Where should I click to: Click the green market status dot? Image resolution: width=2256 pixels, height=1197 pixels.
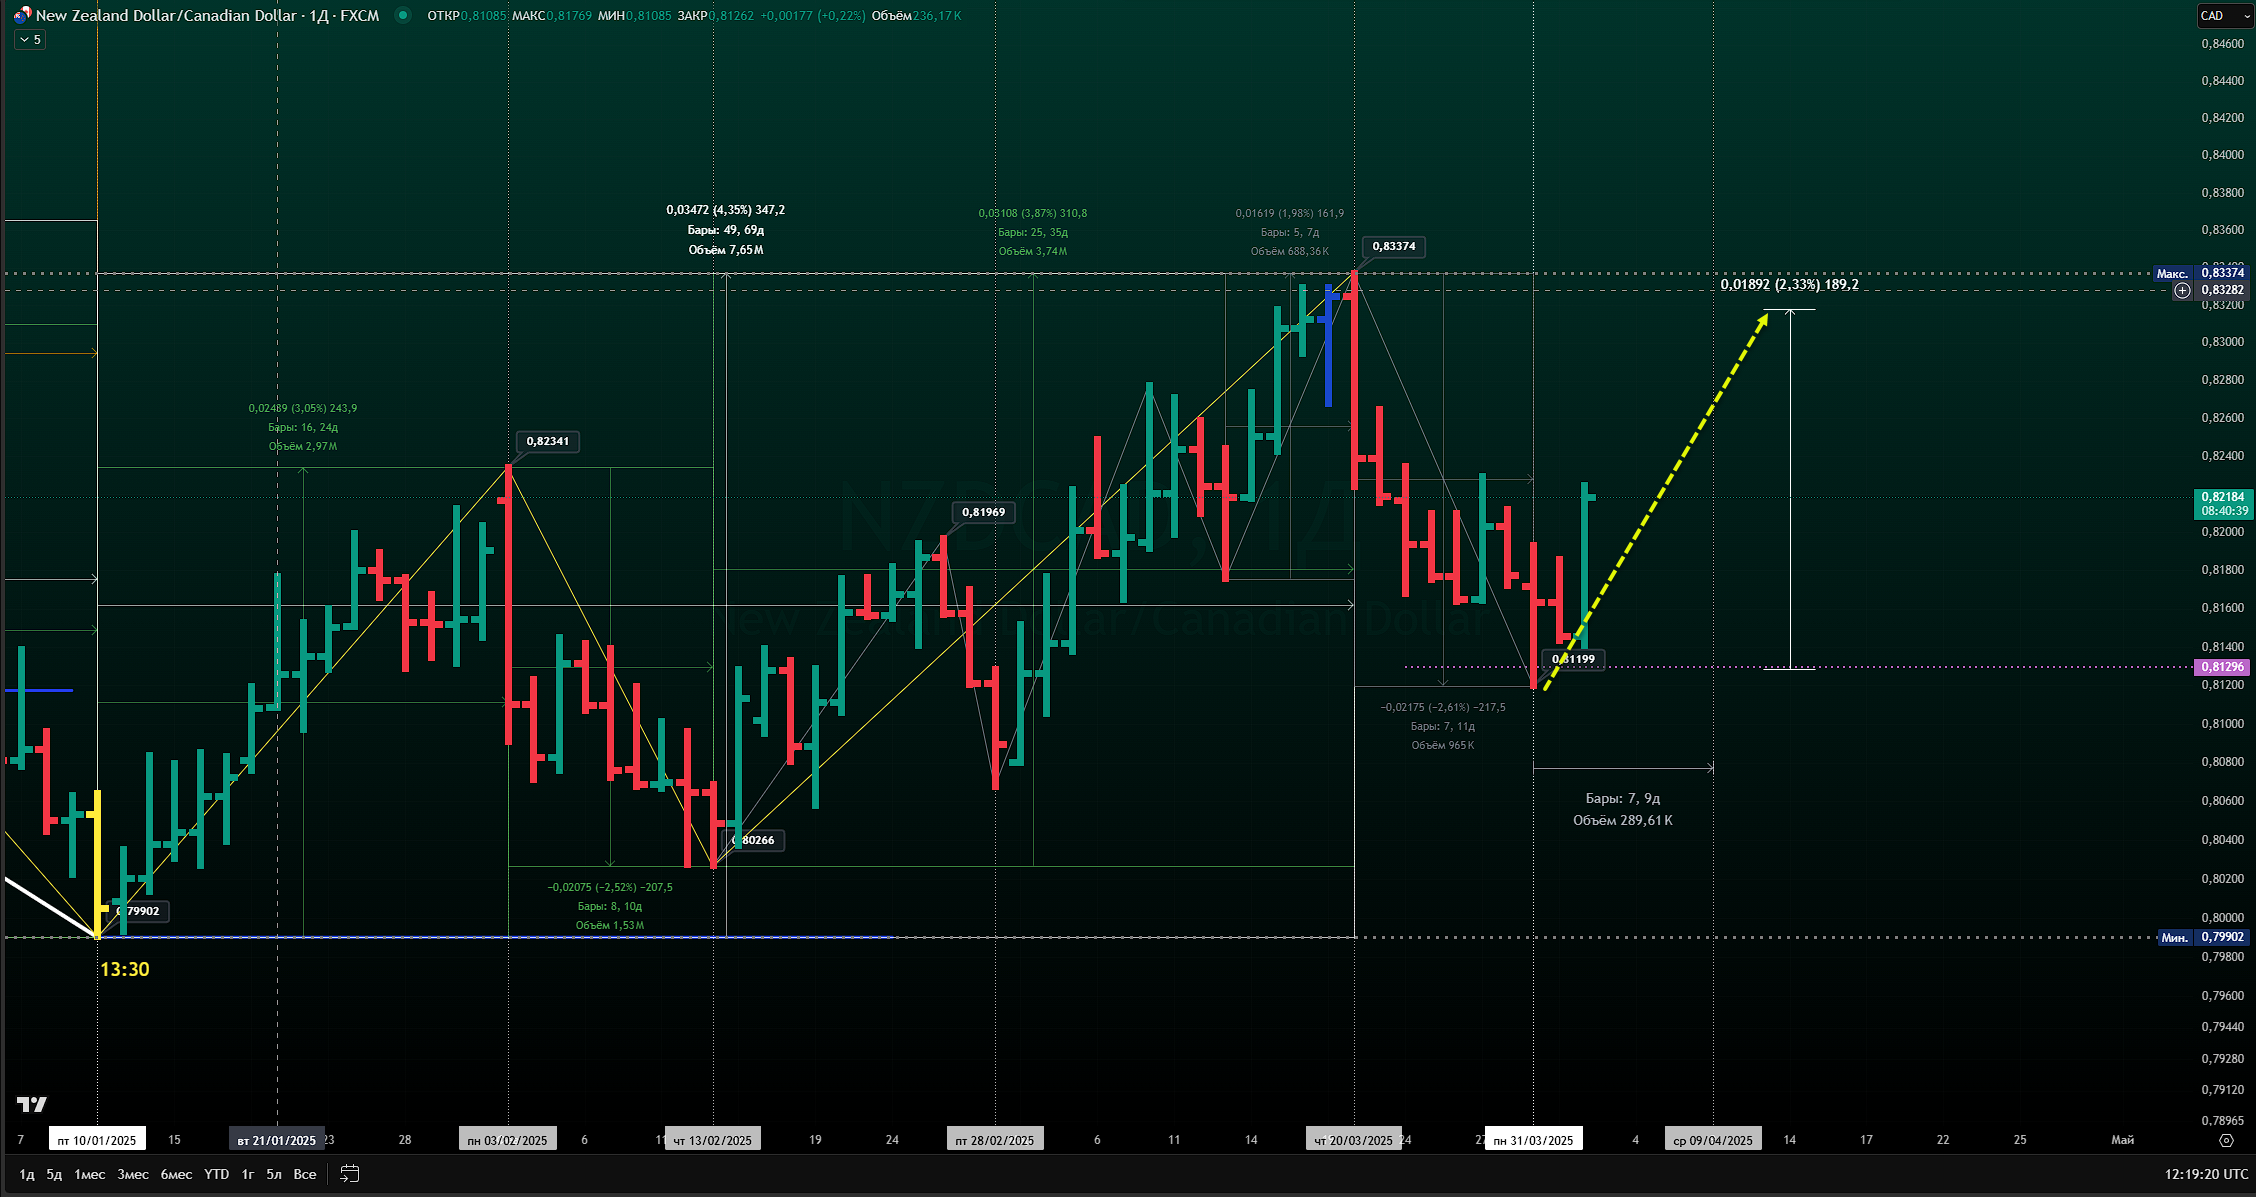point(402,15)
